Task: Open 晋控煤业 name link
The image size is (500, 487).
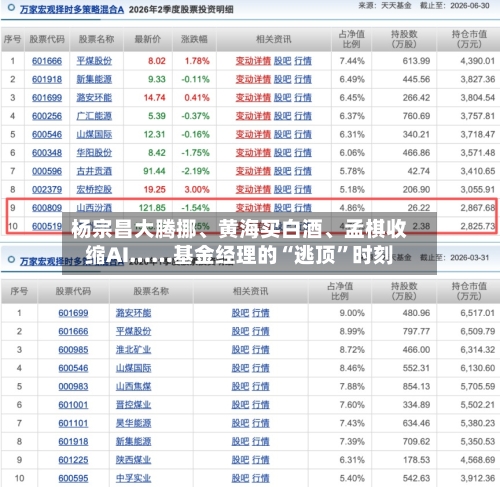Action: tap(133, 405)
